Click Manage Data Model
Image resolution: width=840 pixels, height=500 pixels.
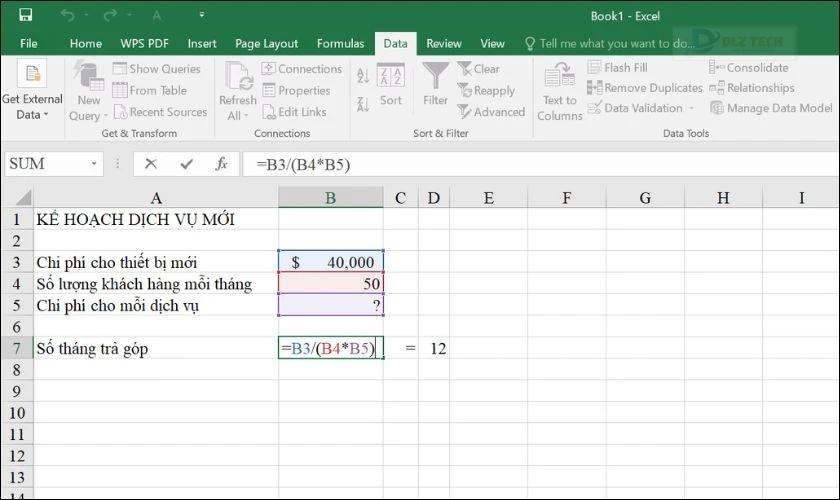(x=771, y=108)
